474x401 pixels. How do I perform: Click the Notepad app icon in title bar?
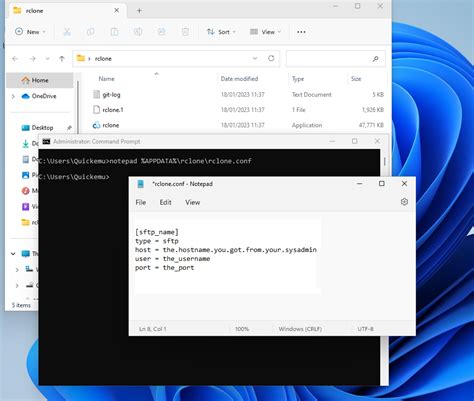click(x=141, y=184)
